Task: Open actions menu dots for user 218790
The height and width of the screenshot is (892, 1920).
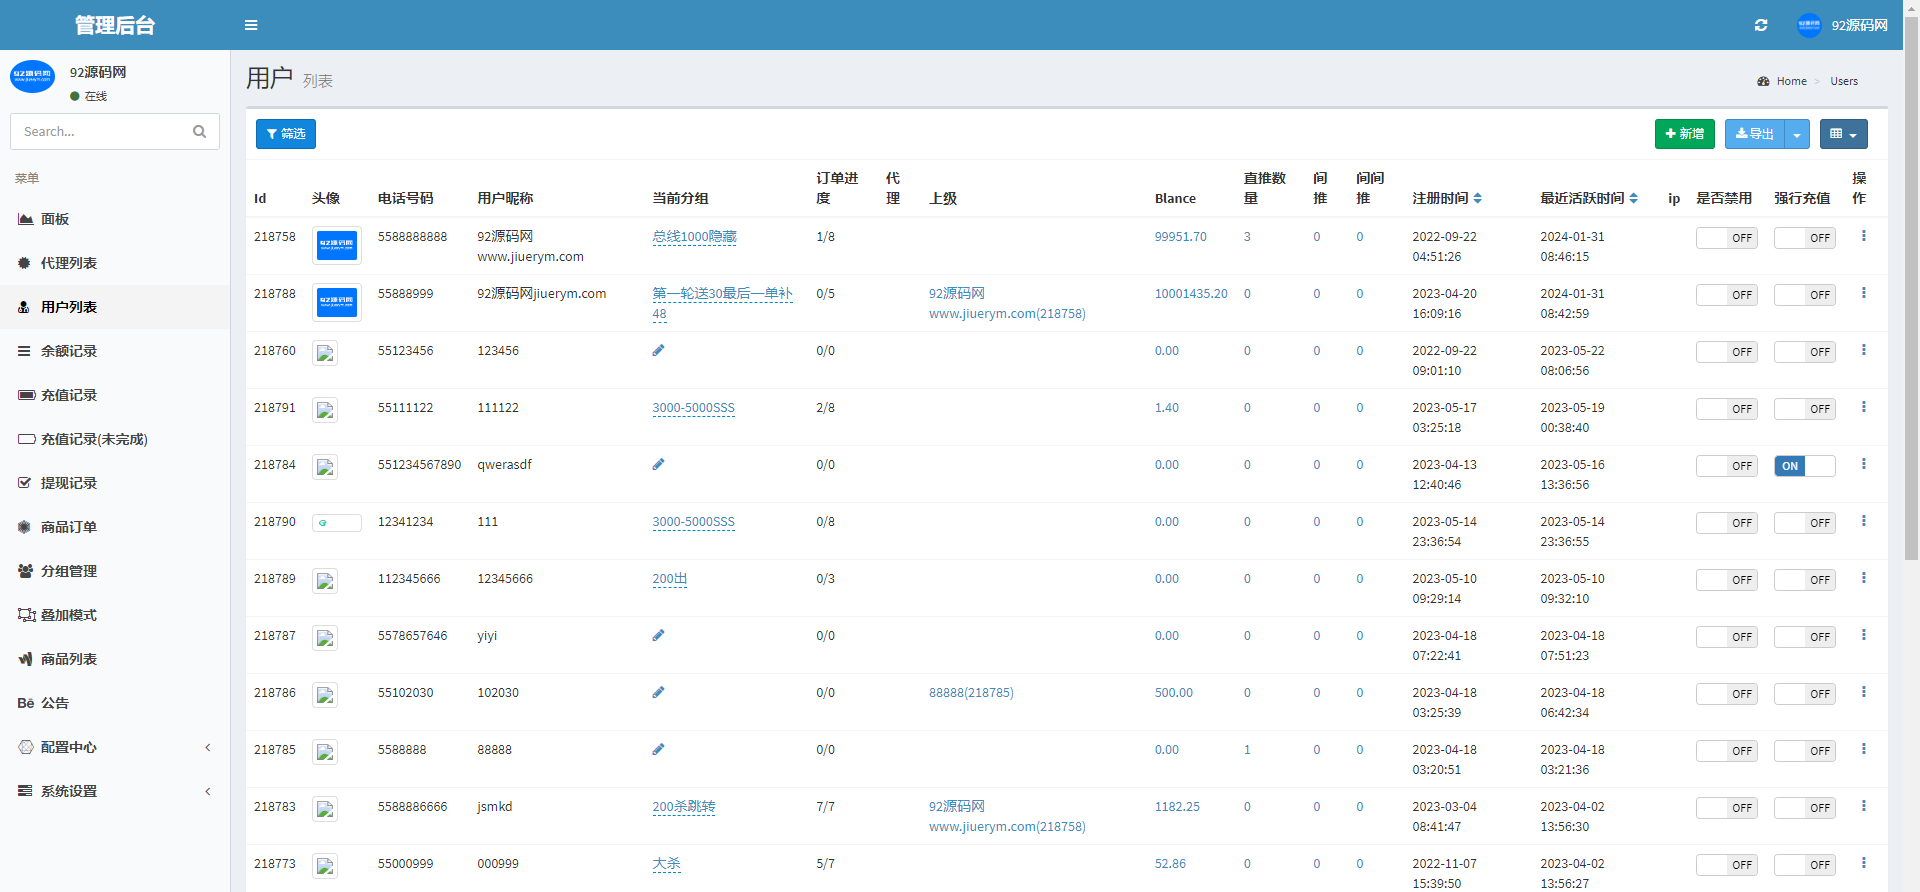Action: tap(1863, 521)
